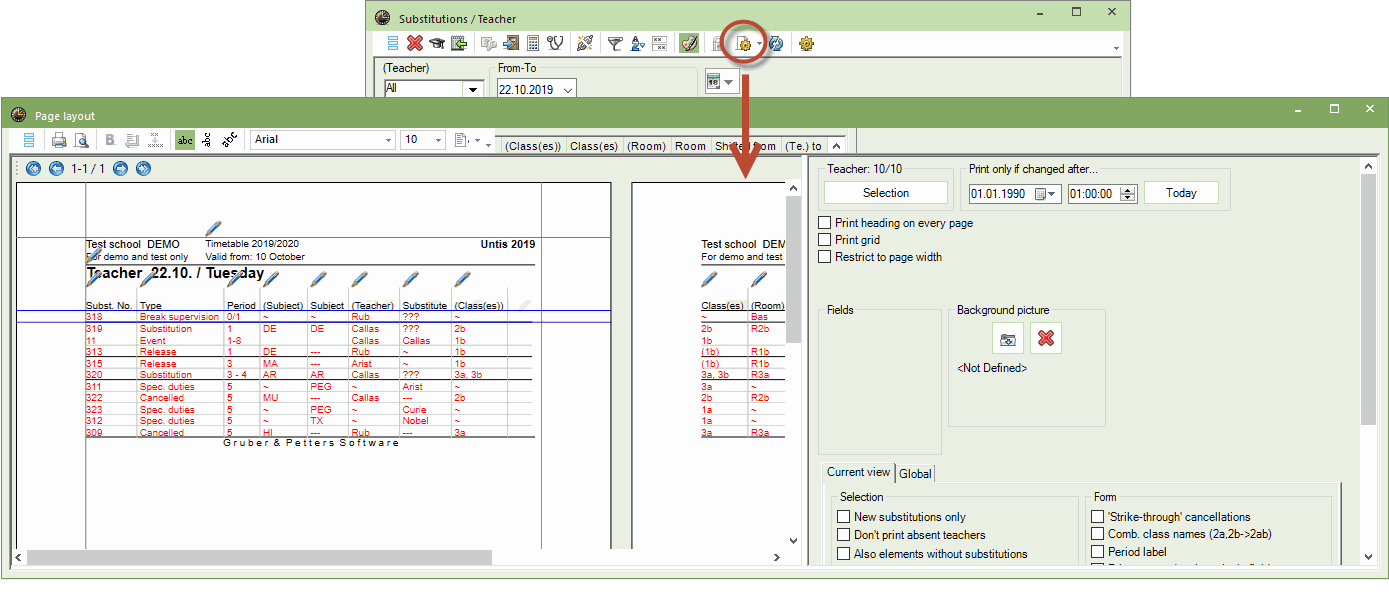Open settings gear icon in Substitutions toolbar

[x=806, y=43]
